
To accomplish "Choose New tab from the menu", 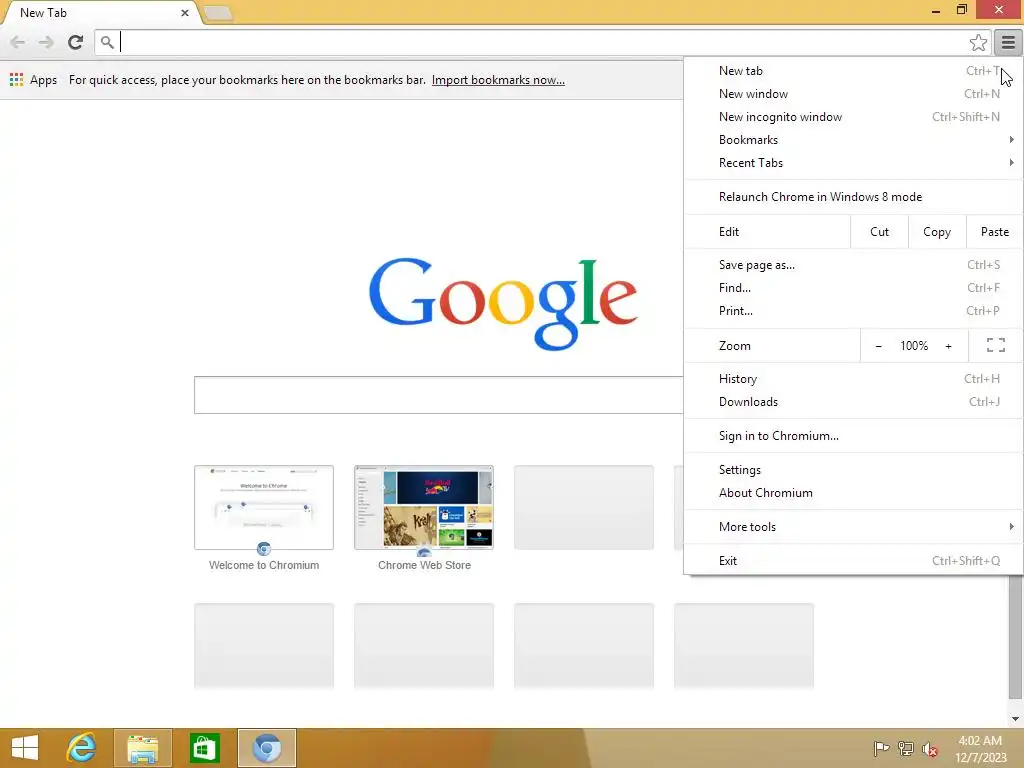I will pyautogui.click(x=853, y=71).
